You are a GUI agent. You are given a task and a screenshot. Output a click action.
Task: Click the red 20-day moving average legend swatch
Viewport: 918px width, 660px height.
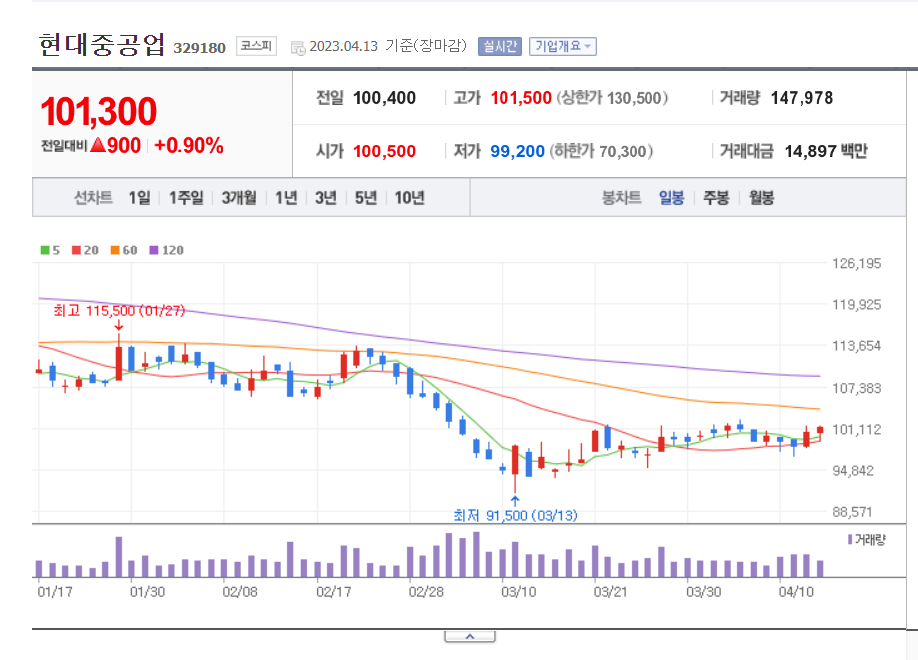coord(76,250)
